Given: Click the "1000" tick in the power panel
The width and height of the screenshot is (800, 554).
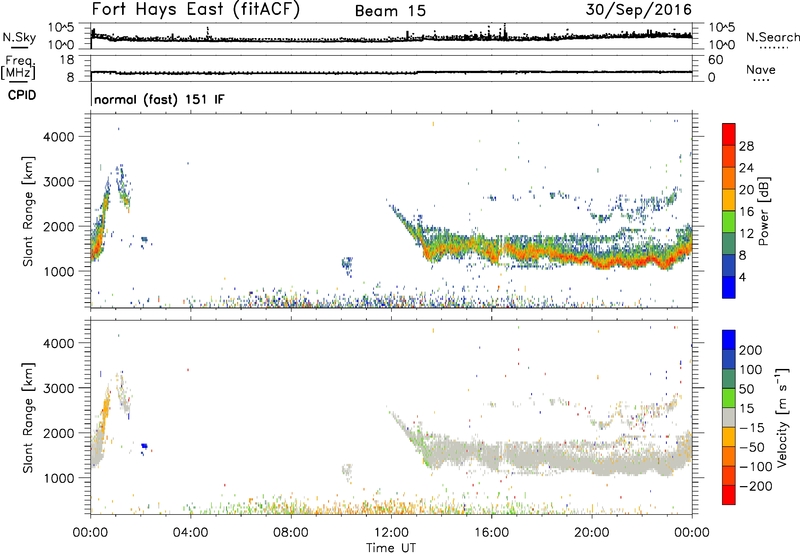Looking at the screenshot, I should (59, 271).
